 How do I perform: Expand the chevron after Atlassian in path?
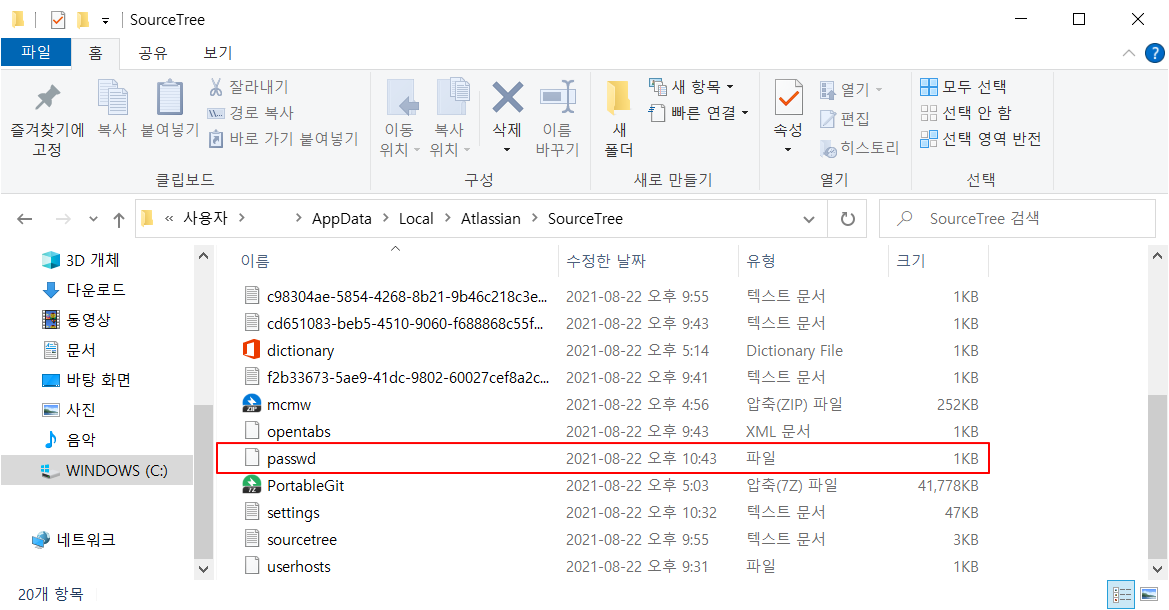(x=535, y=218)
